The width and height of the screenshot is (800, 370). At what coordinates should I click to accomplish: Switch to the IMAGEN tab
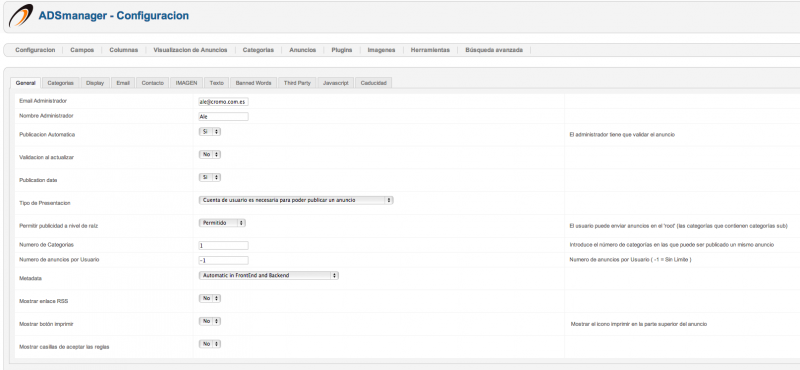[186, 83]
